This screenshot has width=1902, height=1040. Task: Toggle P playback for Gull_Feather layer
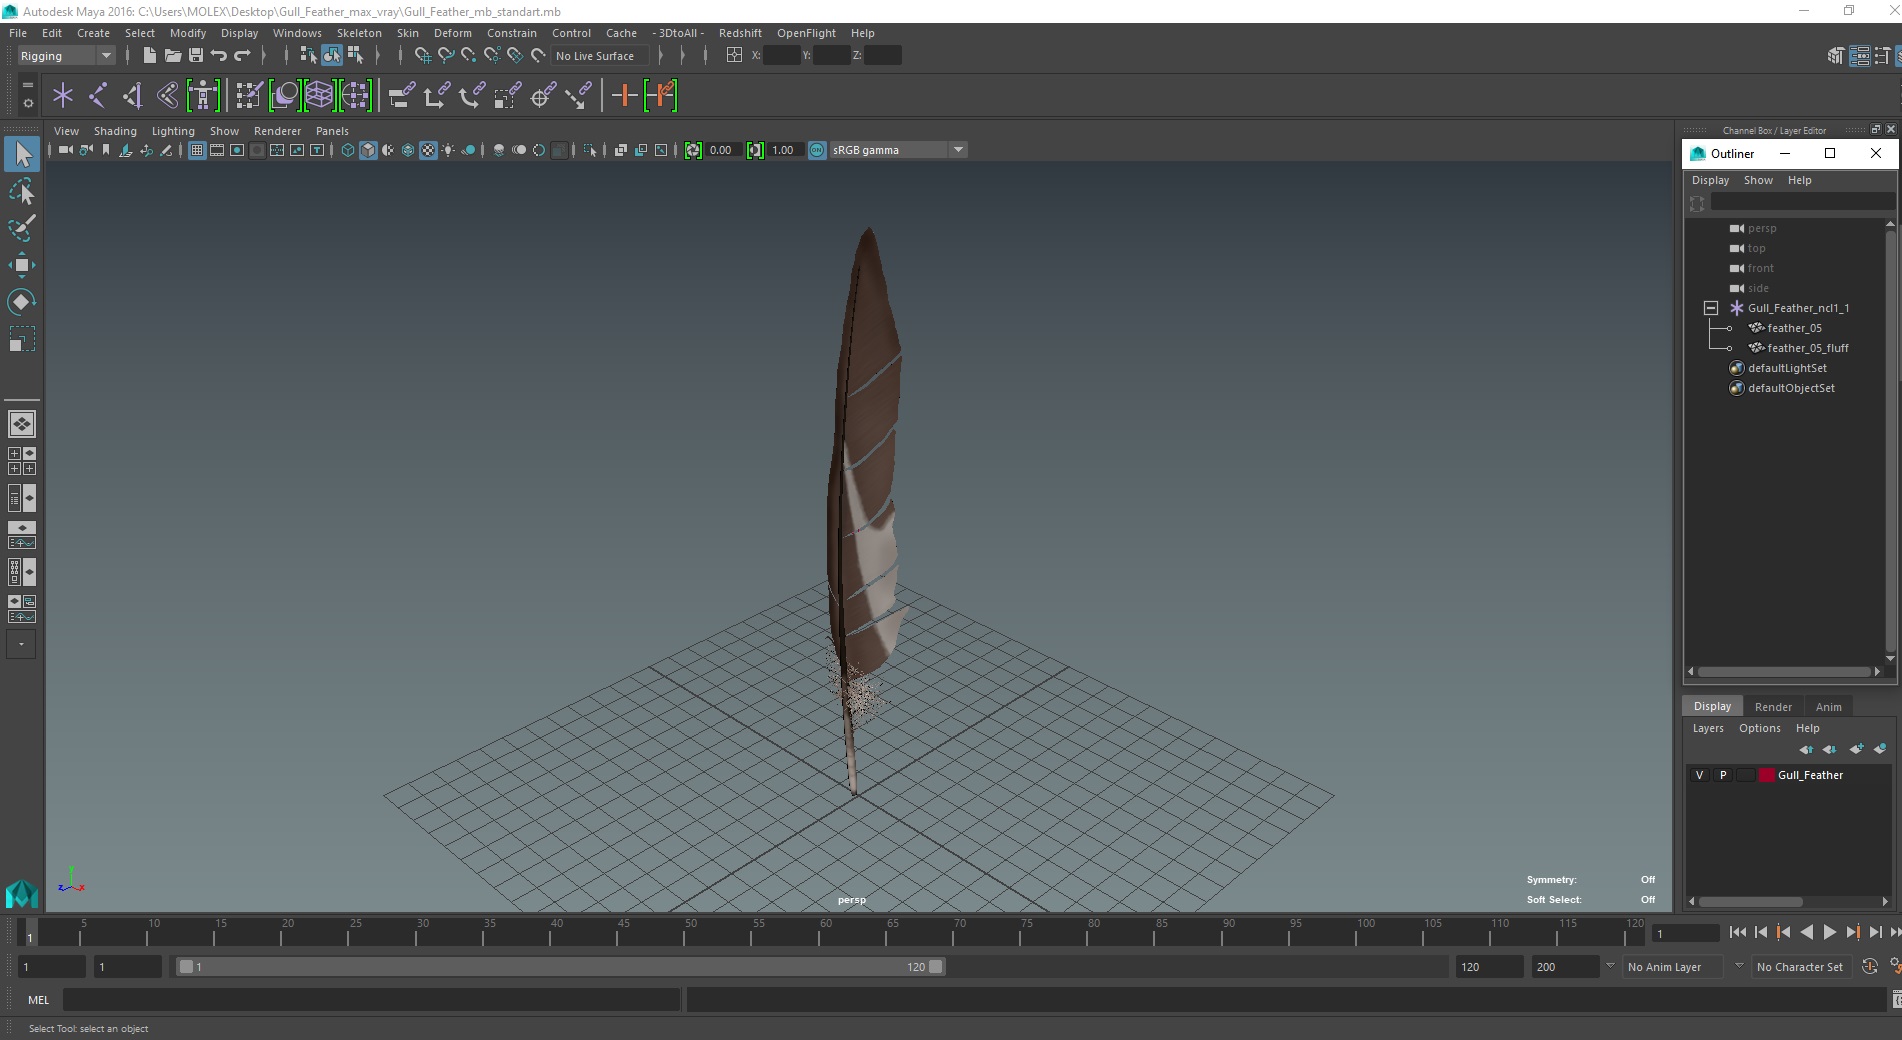1722,775
